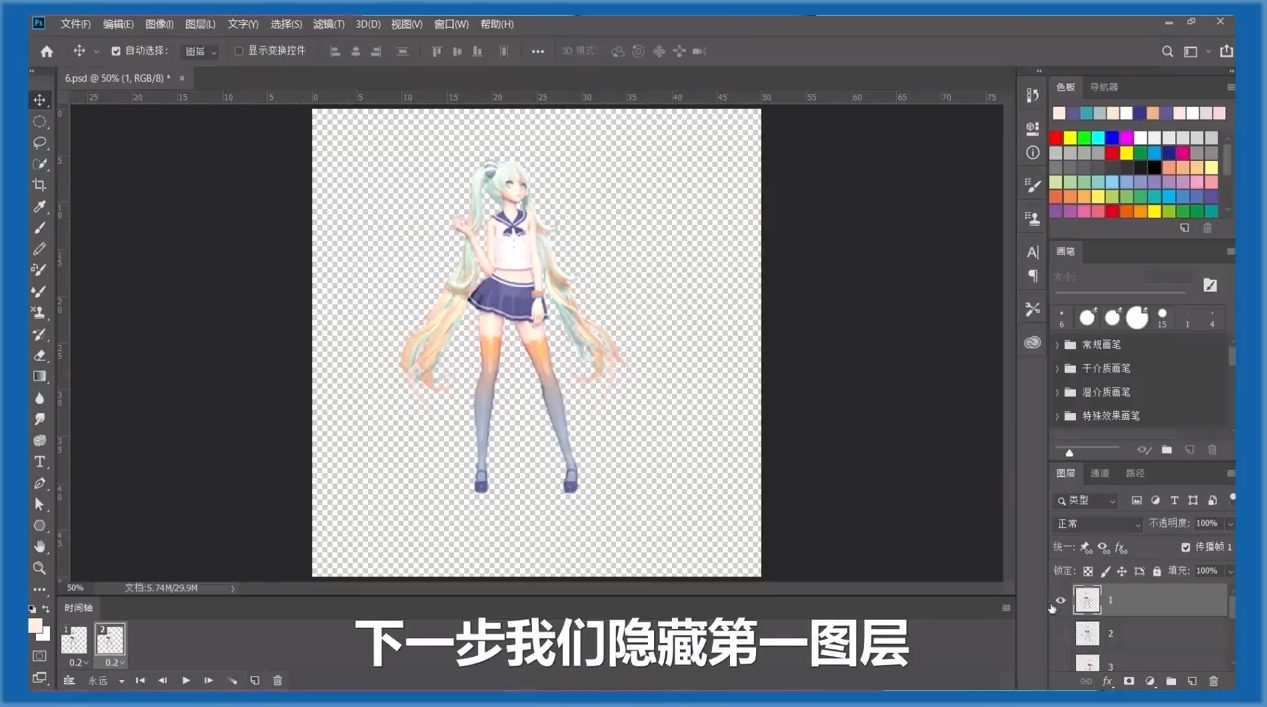The height and width of the screenshot is (707, 1267).
Task: Select the Horizontal Type tool
Action: pos(40,462)
